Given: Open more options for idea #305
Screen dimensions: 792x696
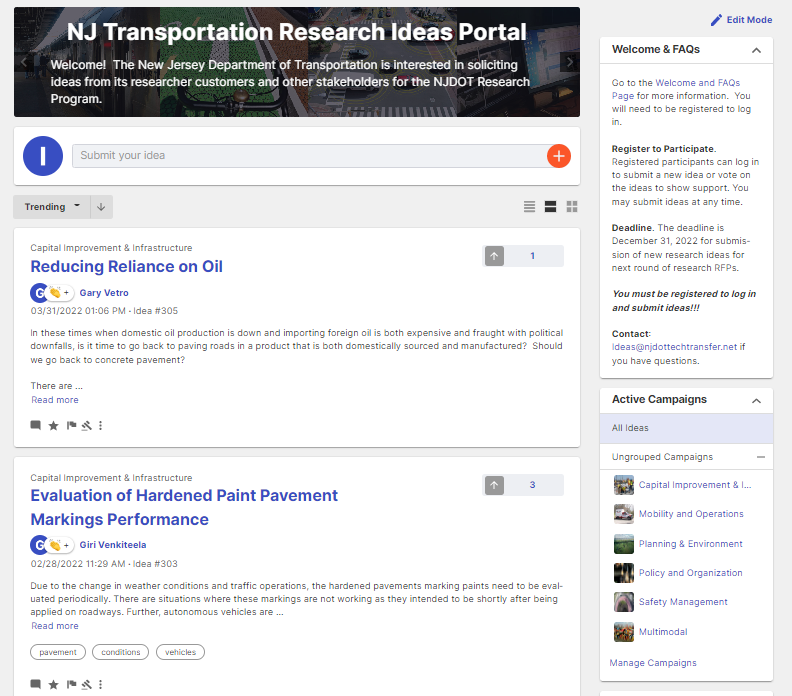Looking at the screenshot, I should coord(101,425).
